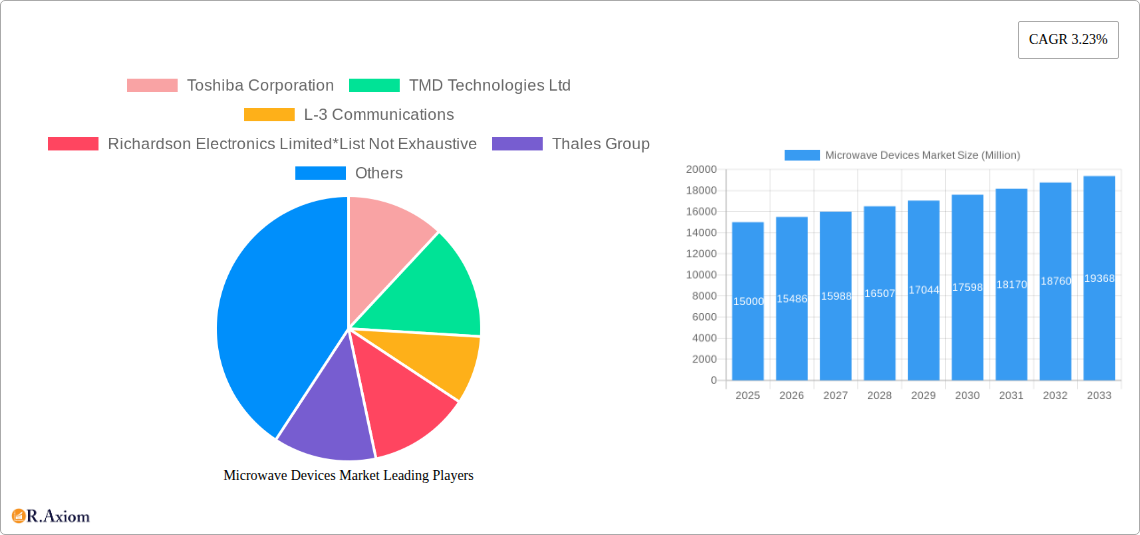Click the 2025 x-axis label
Screen dimensions: 1140x535
[x=748, y=395]
